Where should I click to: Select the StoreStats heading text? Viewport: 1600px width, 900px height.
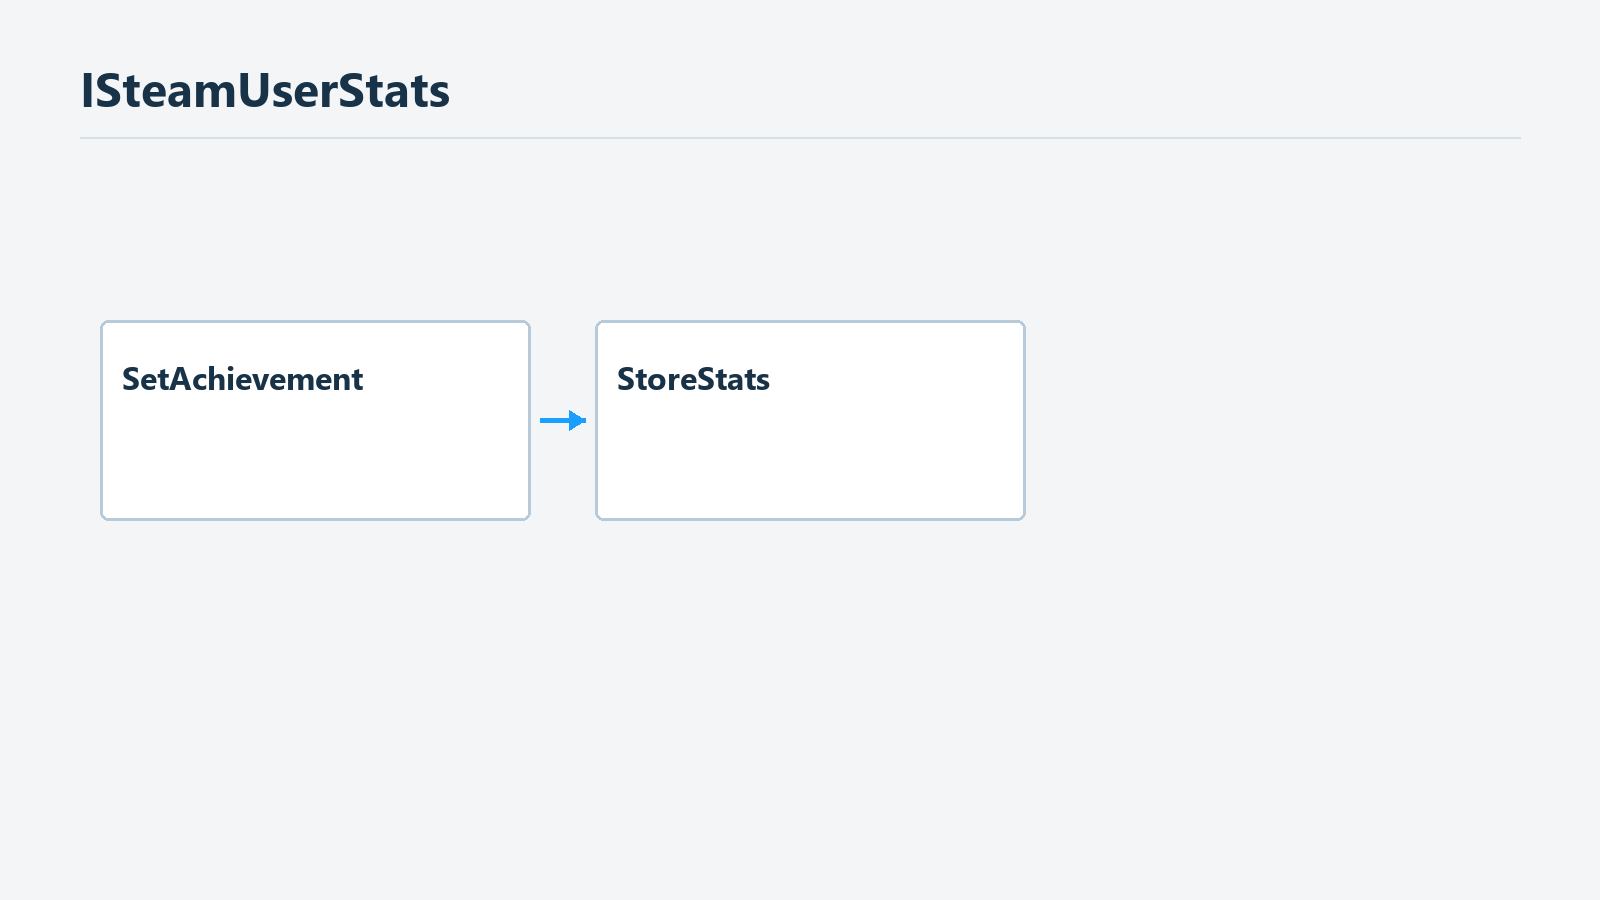[693, 379]
